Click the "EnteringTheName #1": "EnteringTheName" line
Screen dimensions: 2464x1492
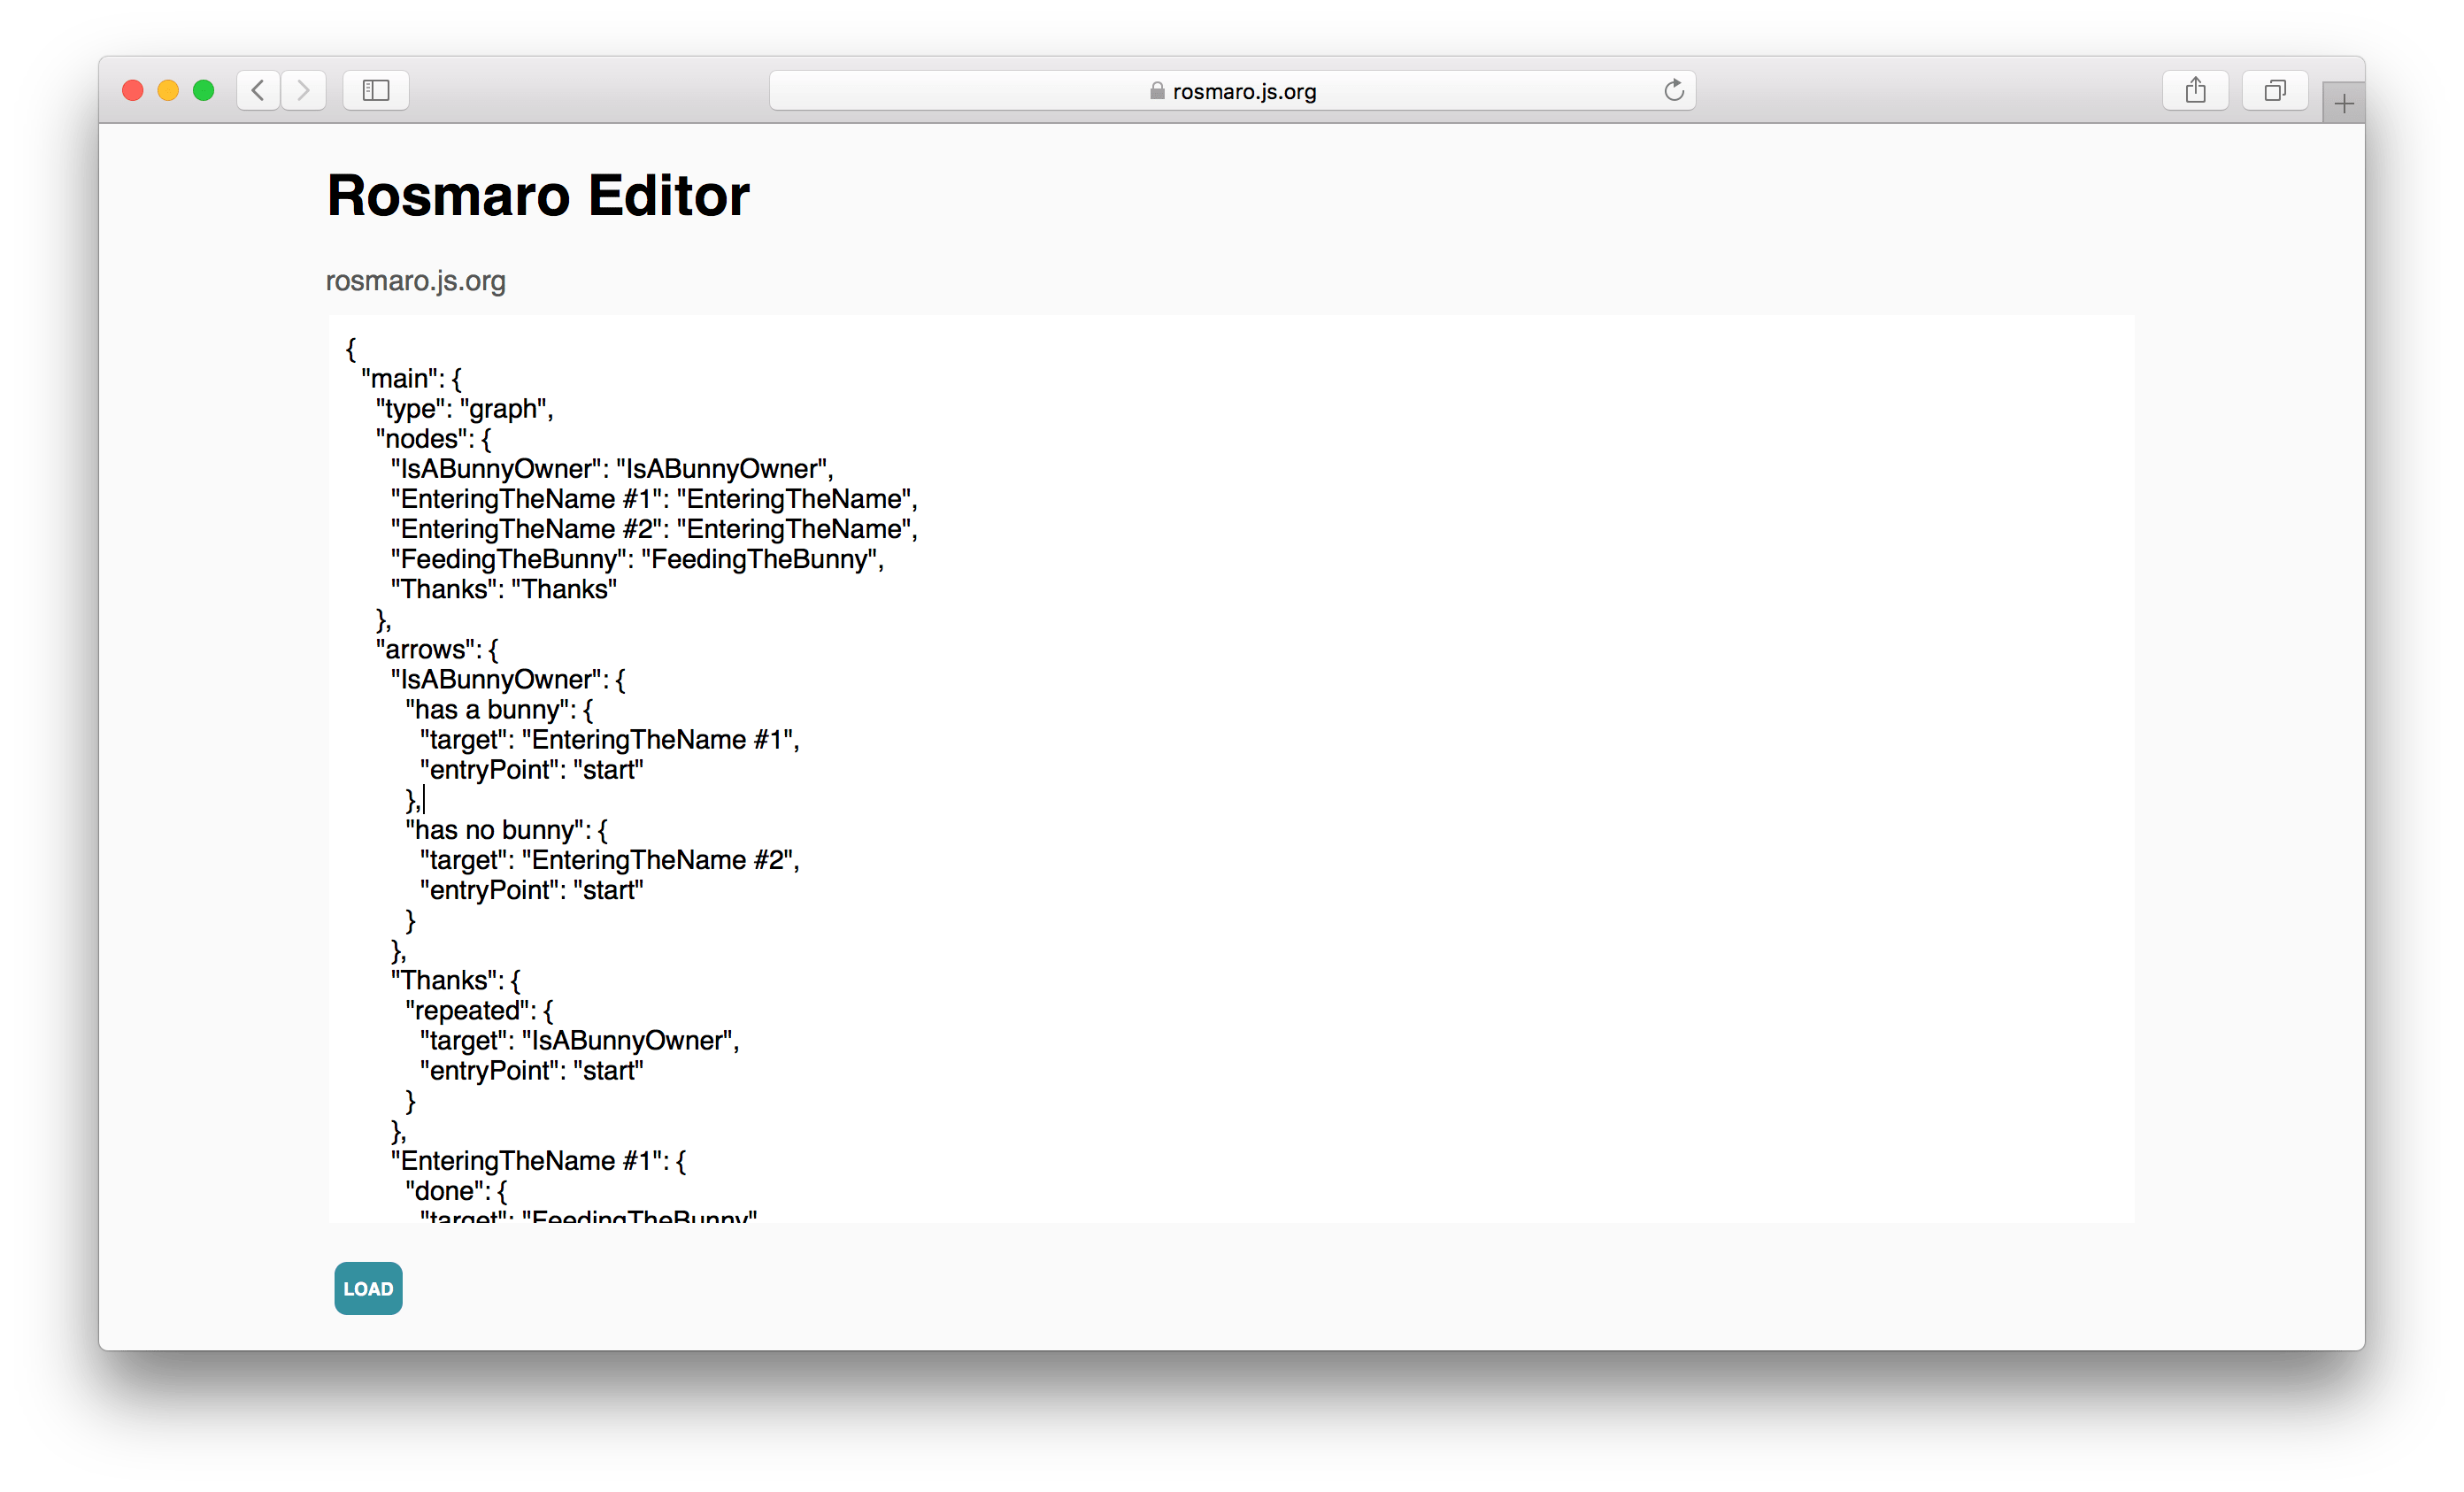654,499
